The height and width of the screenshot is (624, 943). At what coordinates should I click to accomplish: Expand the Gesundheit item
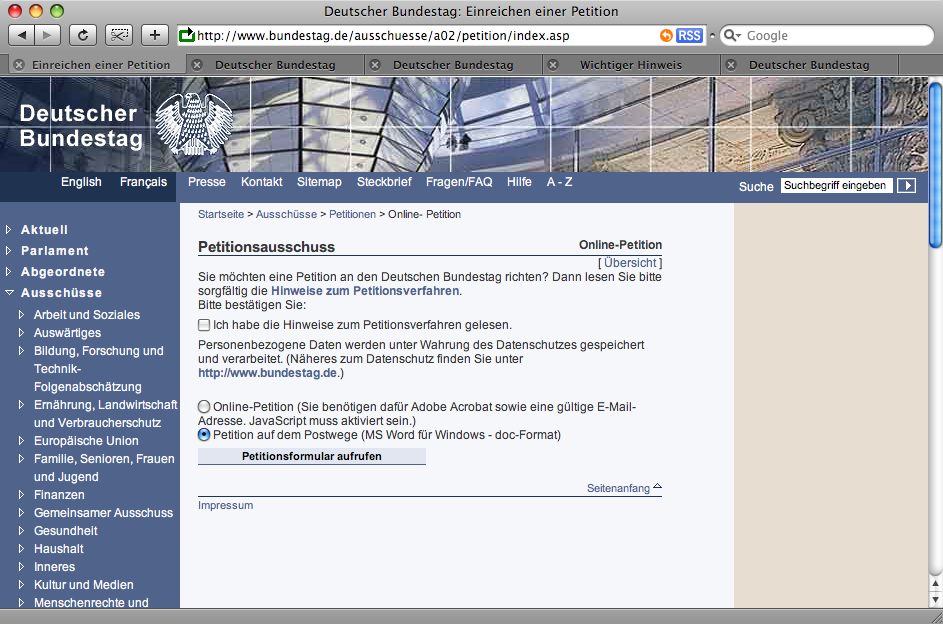[x=22, y=531]
